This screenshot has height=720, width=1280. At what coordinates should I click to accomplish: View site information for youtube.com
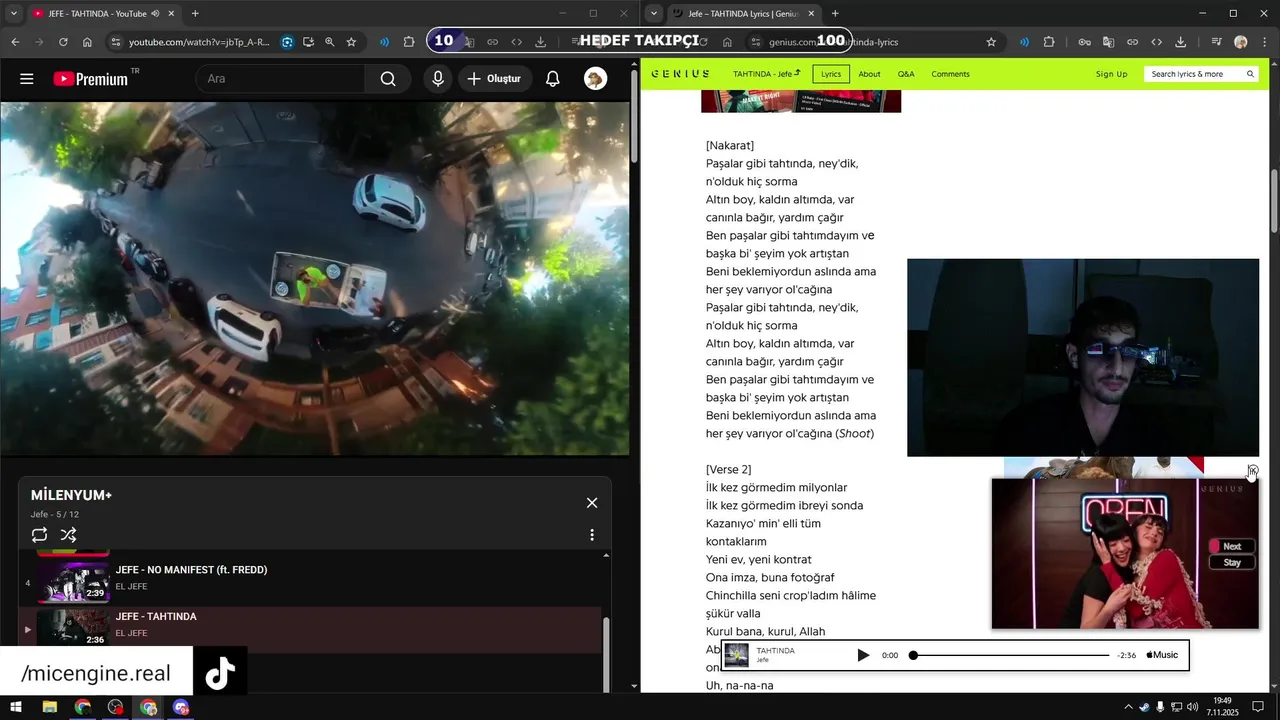116,42
